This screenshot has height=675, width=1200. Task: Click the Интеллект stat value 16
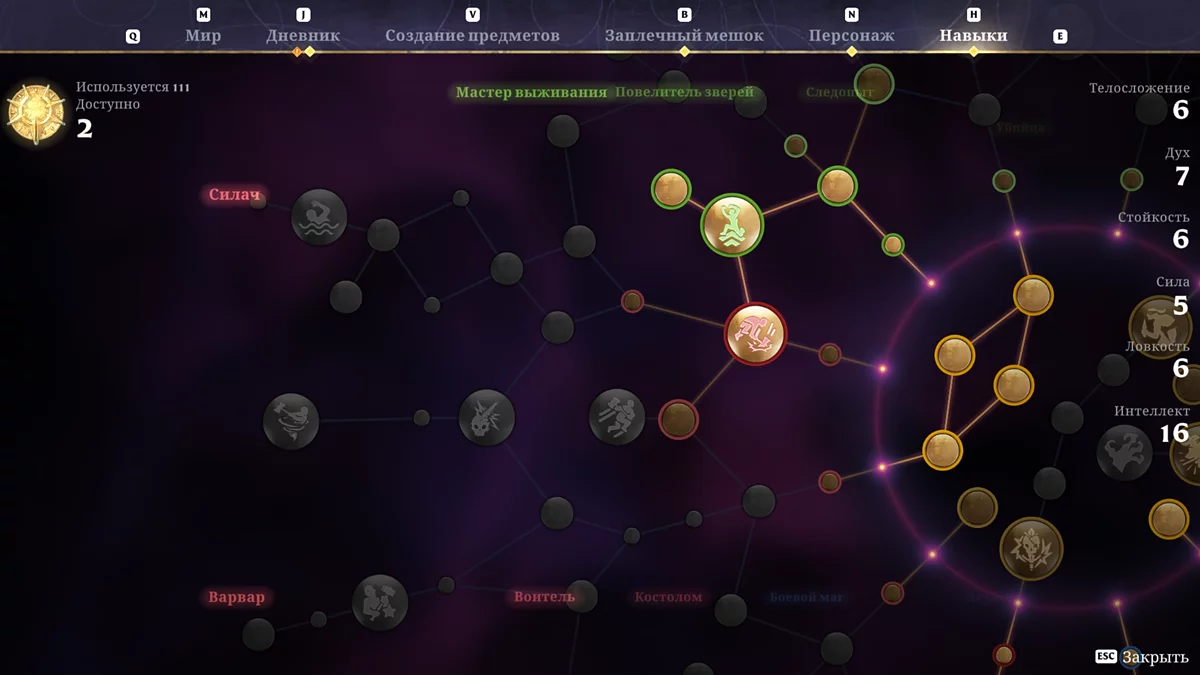[1174, 433]
